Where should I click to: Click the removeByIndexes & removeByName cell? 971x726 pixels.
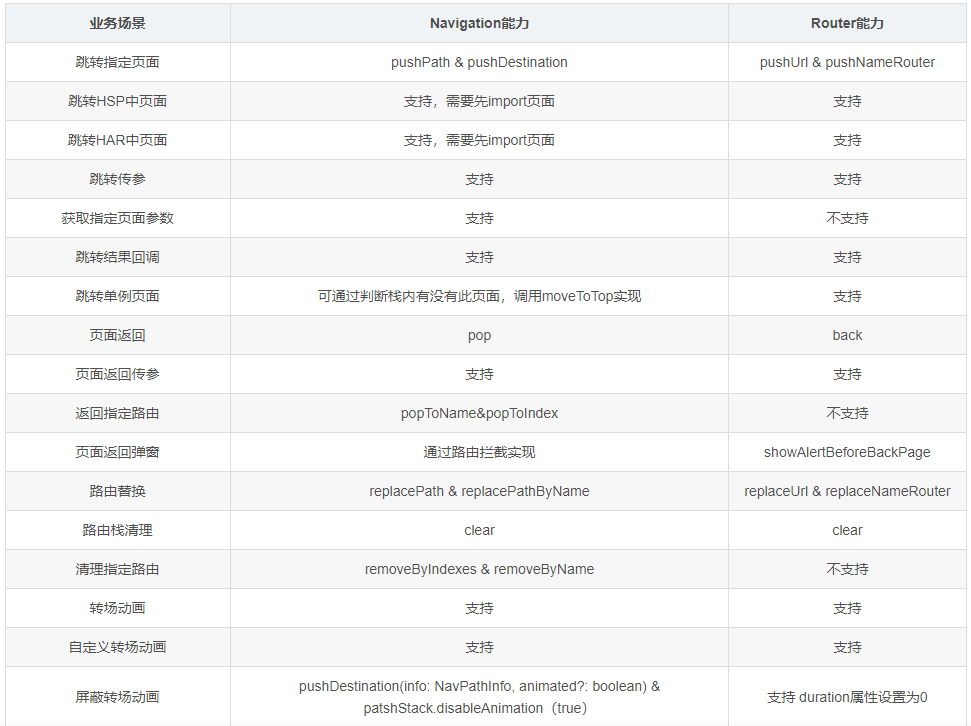tap(479, 569)
